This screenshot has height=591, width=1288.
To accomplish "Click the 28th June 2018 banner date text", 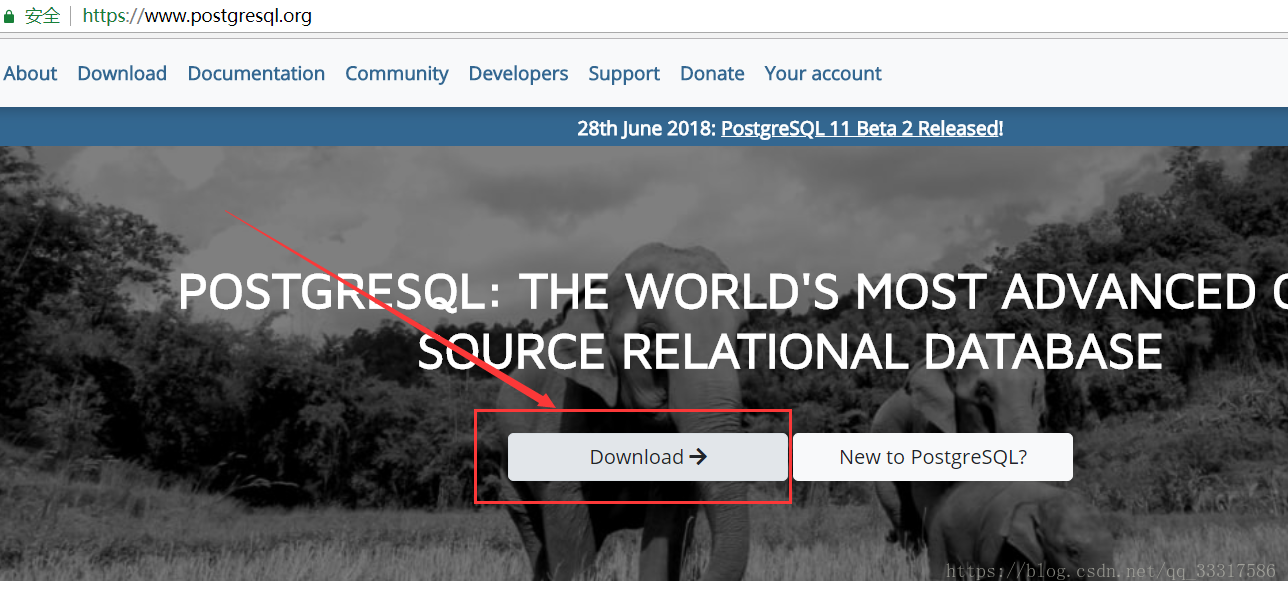I will [646, 128].
